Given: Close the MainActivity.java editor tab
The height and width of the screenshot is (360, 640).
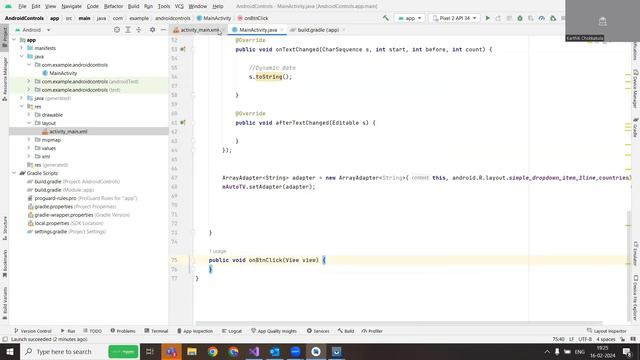Looking at the screenshot, I should (x=282, y=30).
